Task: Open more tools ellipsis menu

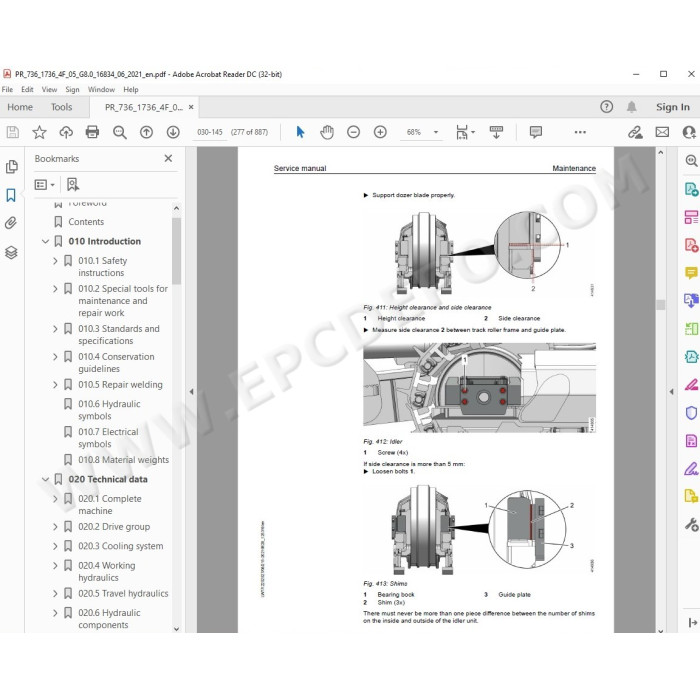Action: 580,132
